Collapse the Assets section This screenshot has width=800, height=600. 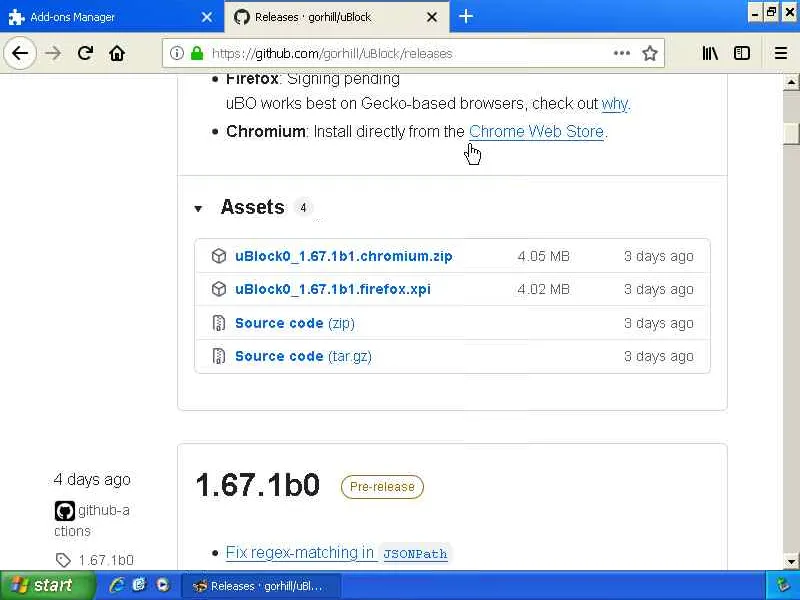click(198, 208)
